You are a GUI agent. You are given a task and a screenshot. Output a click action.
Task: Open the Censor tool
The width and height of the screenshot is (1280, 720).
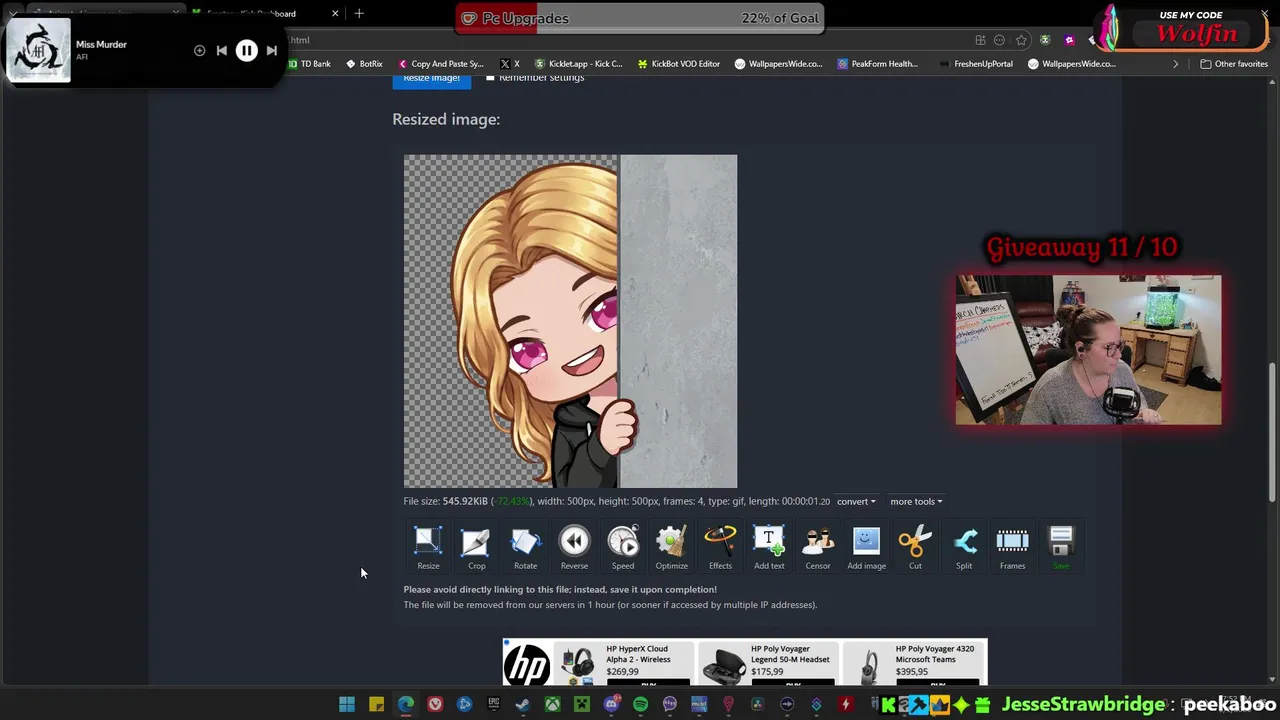point(818,548)
